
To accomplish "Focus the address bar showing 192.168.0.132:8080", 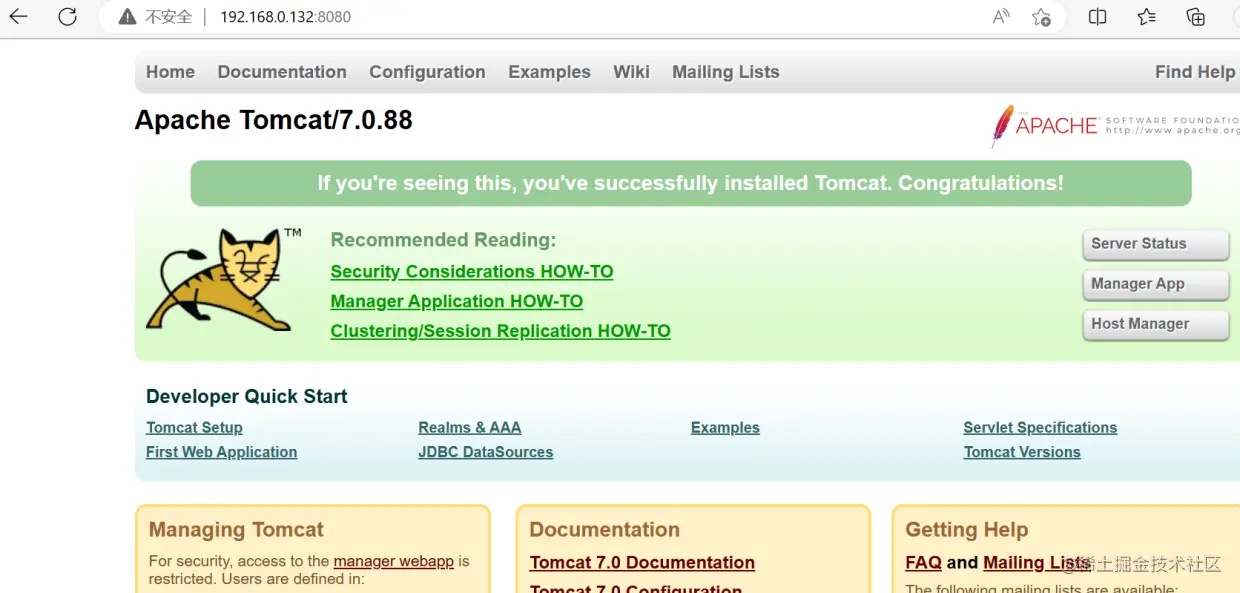I will (285, 17).
